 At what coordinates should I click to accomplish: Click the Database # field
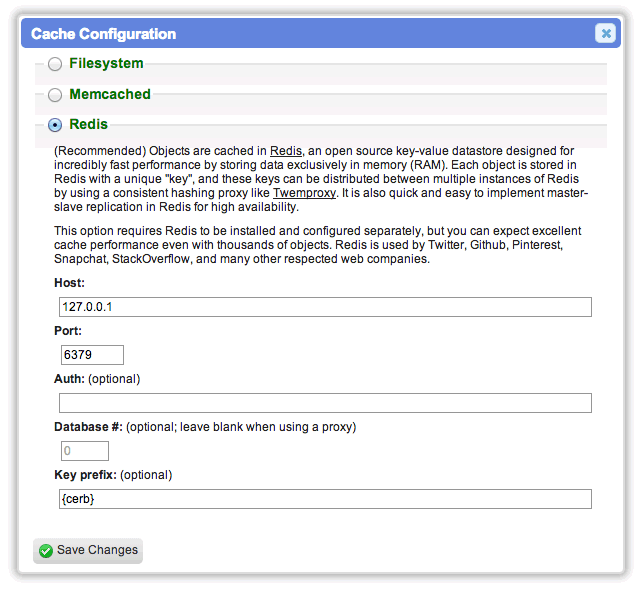point(85,451)
